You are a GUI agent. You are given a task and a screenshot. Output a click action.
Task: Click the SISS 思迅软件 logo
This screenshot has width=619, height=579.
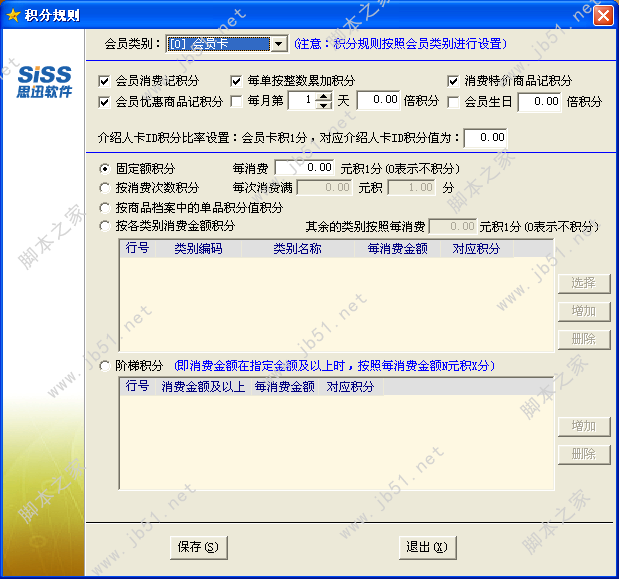(44, 82)
